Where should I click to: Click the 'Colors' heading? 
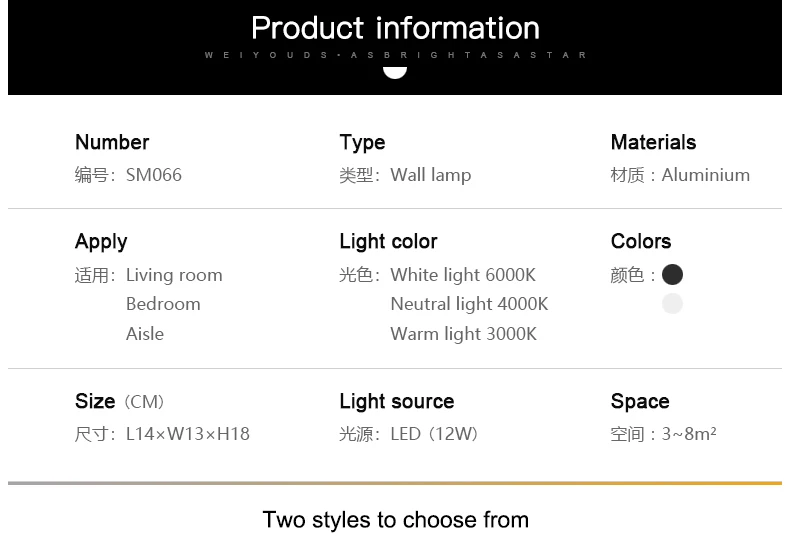(641, 241)
